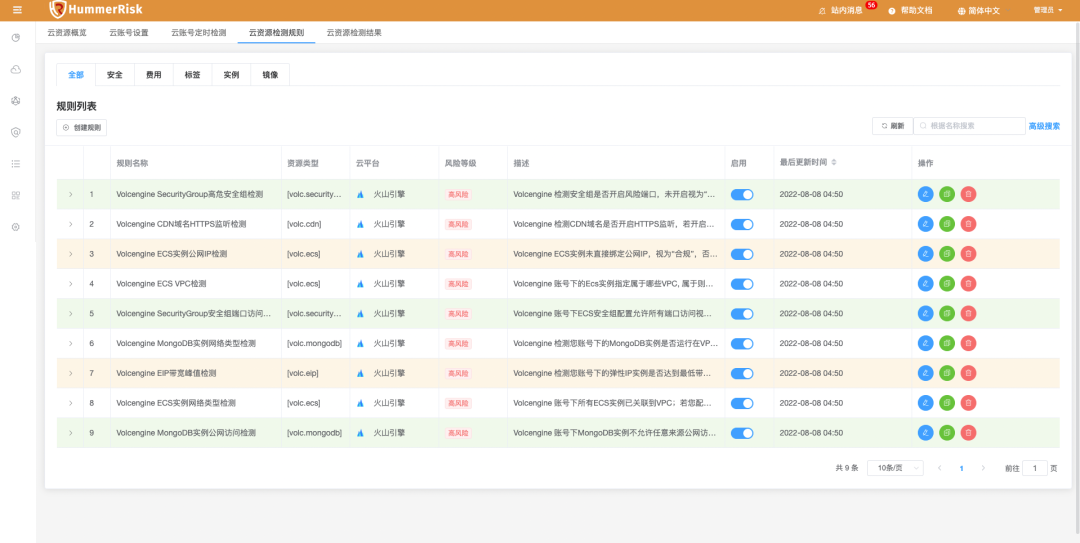Expand row 3 ECS实例公网IP检测
This screenshot has width=1080, height=543.
pos(70,254)
